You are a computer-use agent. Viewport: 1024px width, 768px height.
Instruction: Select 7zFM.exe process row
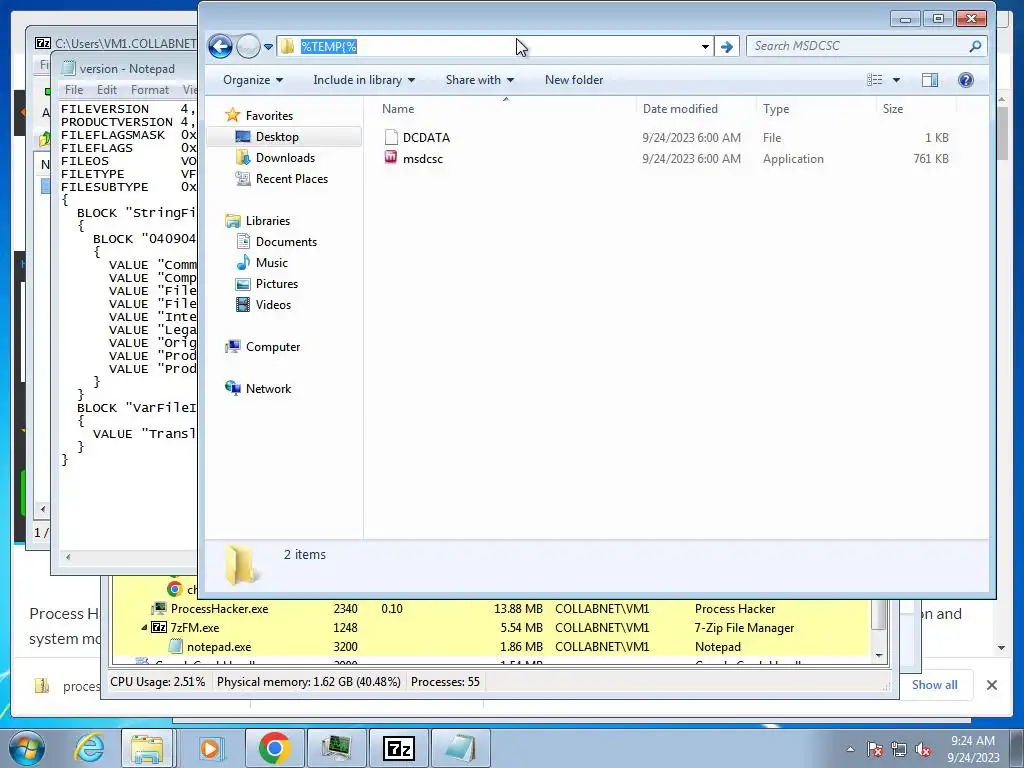[x=491, y=628]
